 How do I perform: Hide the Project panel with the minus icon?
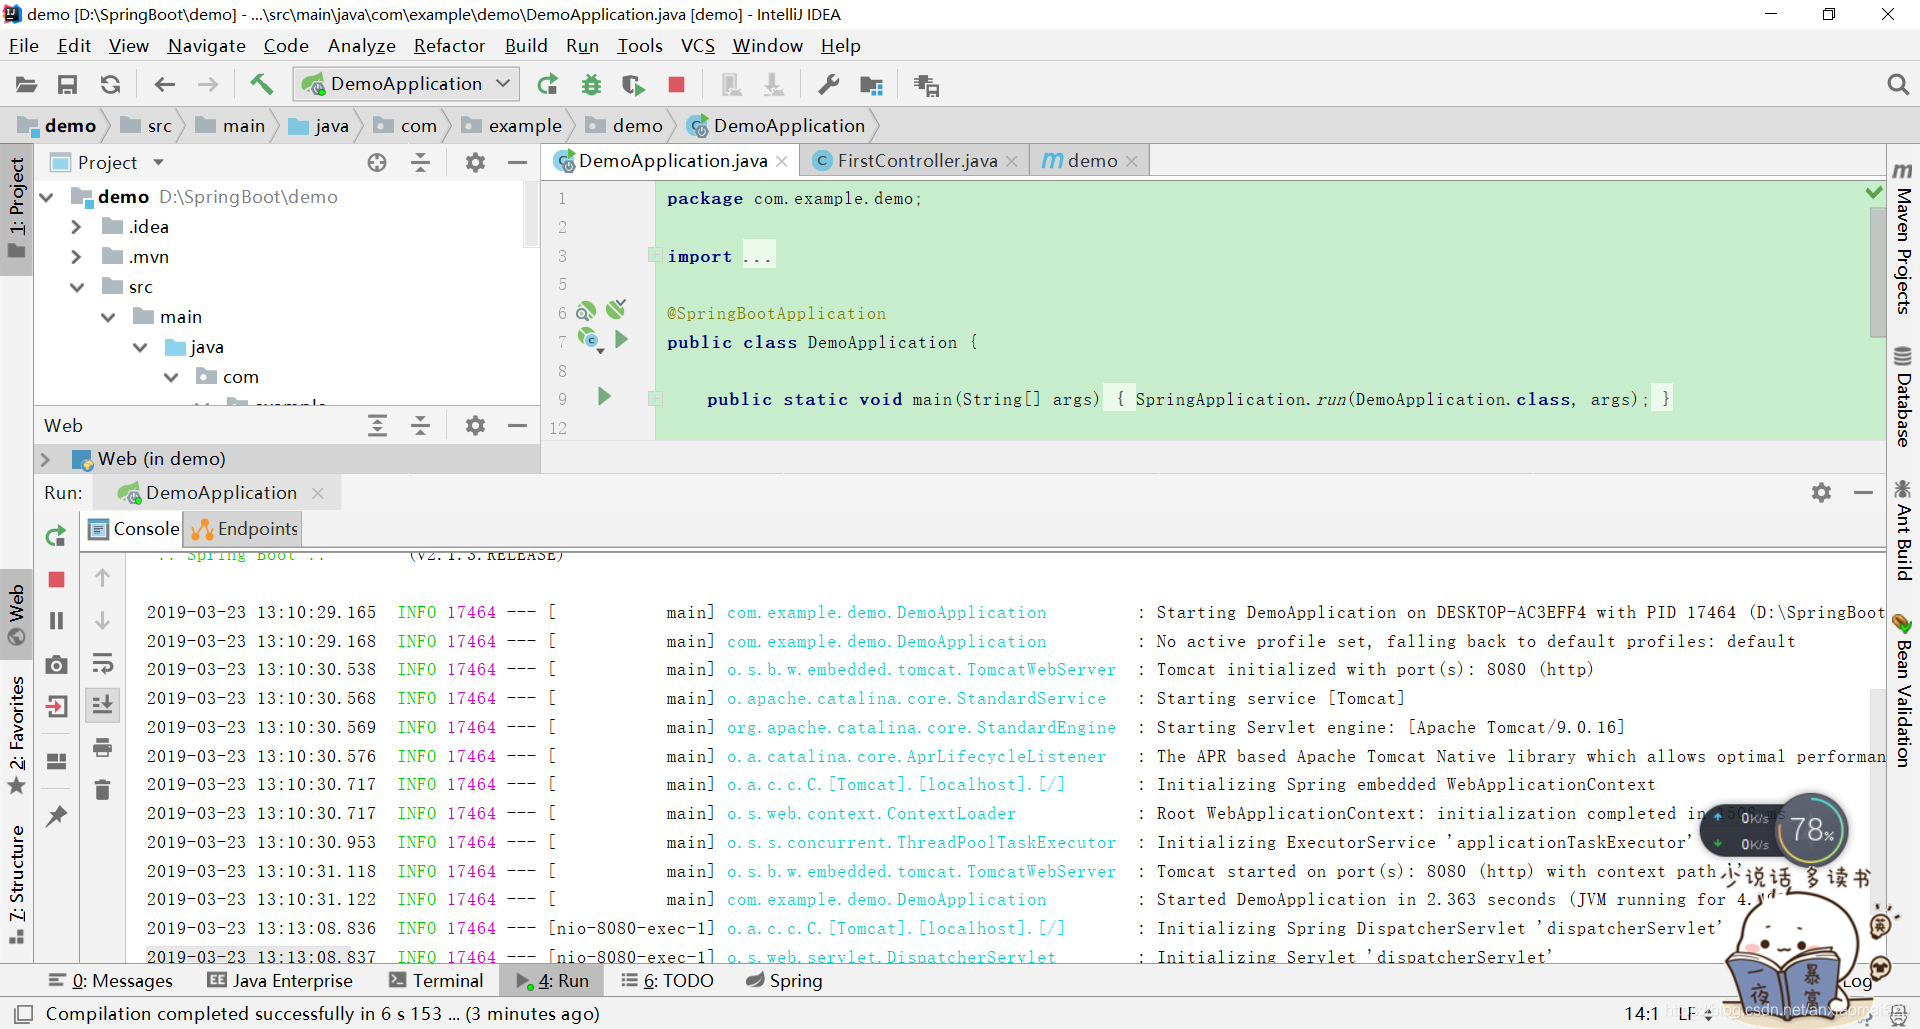(x=517, y=162)
